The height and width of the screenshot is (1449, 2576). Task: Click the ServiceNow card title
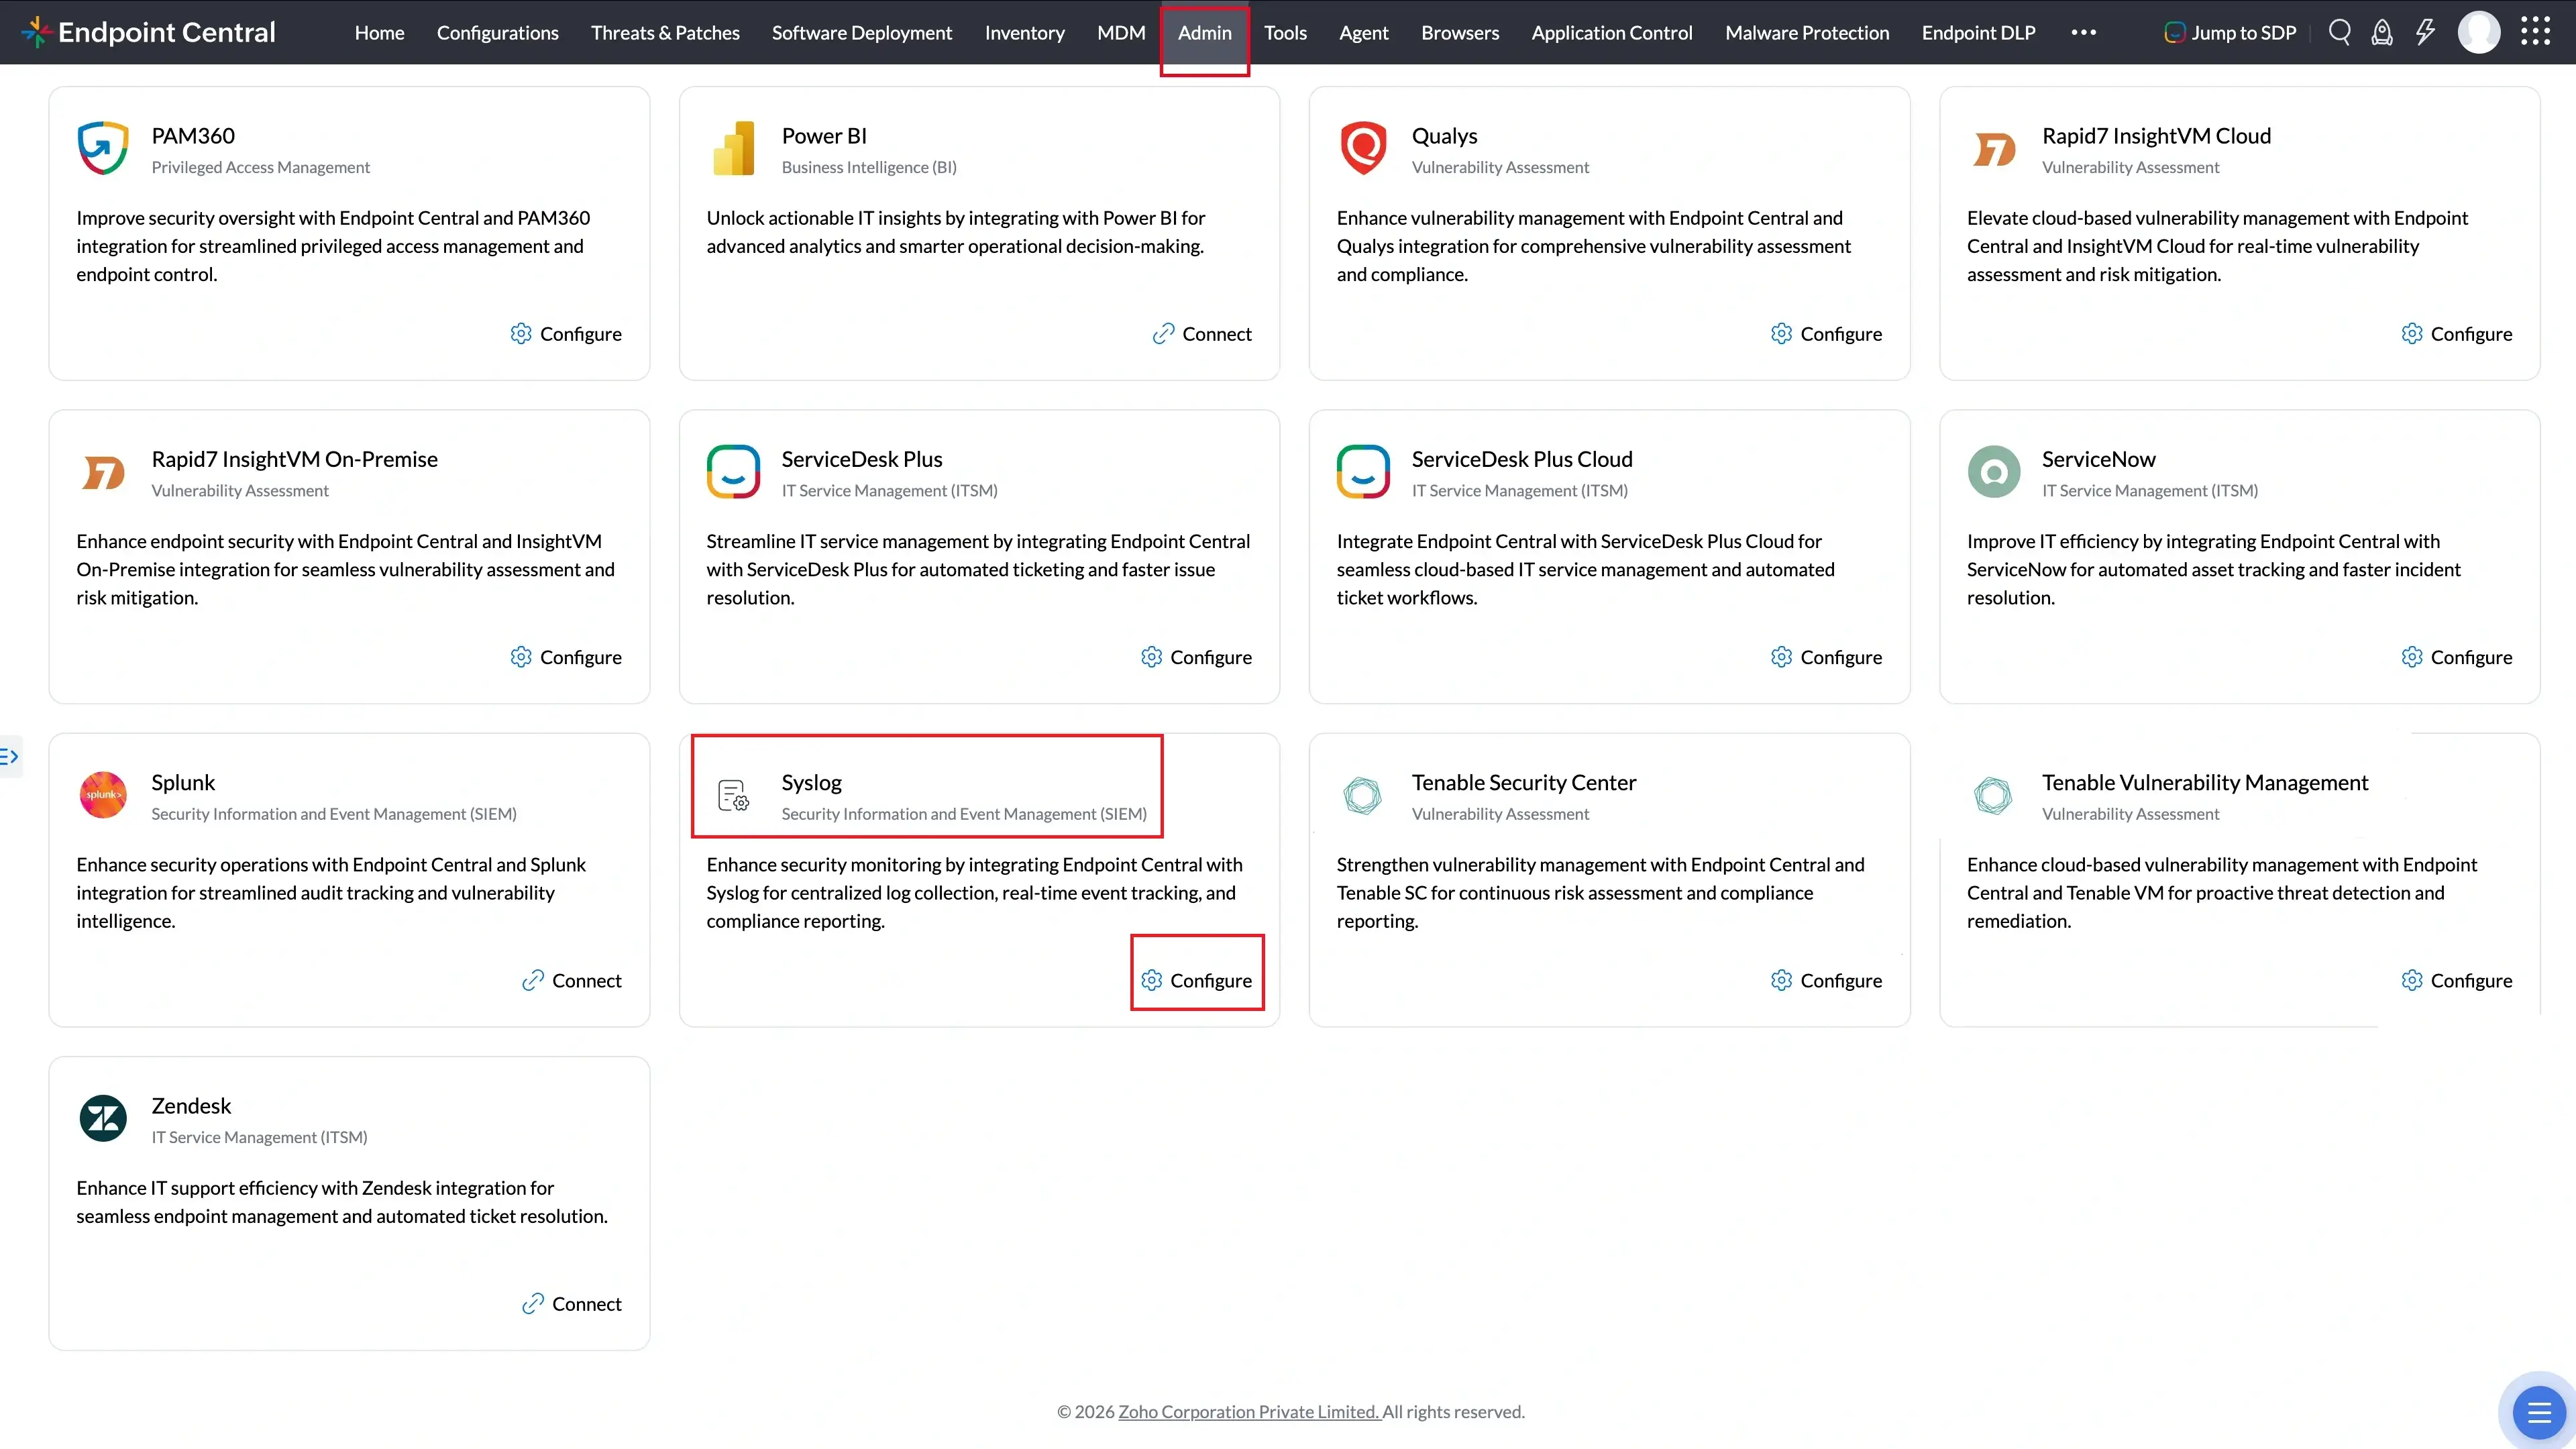coord(2098,459)
